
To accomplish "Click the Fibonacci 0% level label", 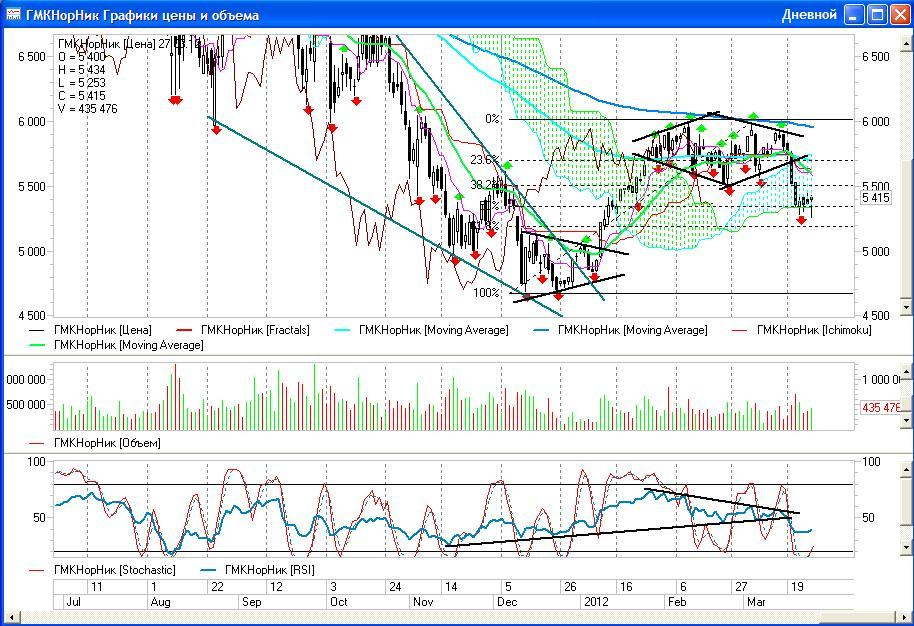I will (x=492, y=119).
